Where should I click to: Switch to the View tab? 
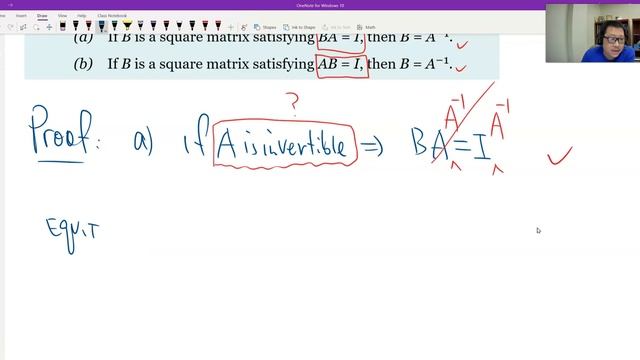tap(62, 16)
